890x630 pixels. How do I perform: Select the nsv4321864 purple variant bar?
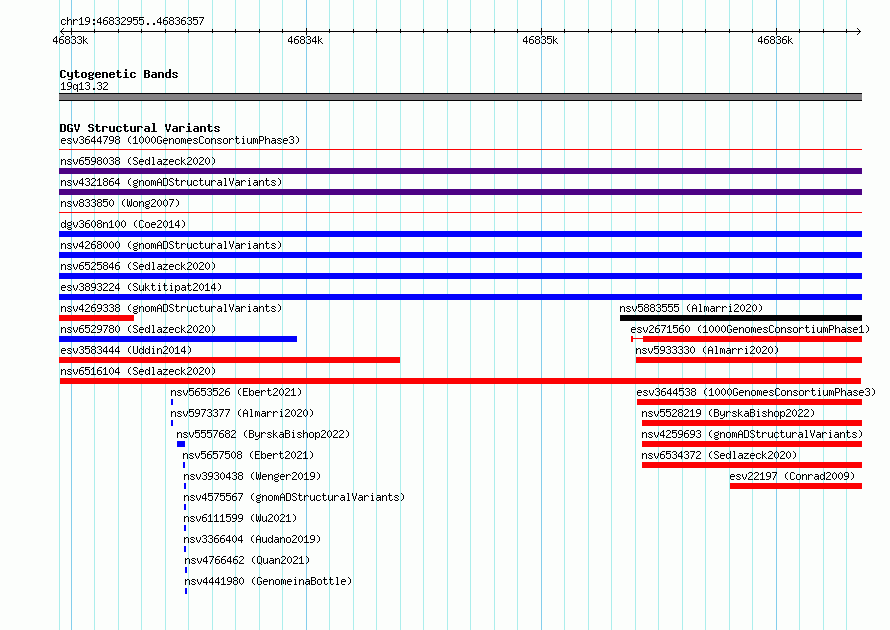[460, 192]
